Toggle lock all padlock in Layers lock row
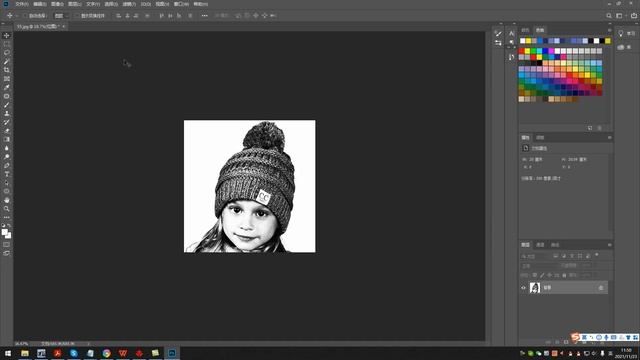 [x=564, y=275]
